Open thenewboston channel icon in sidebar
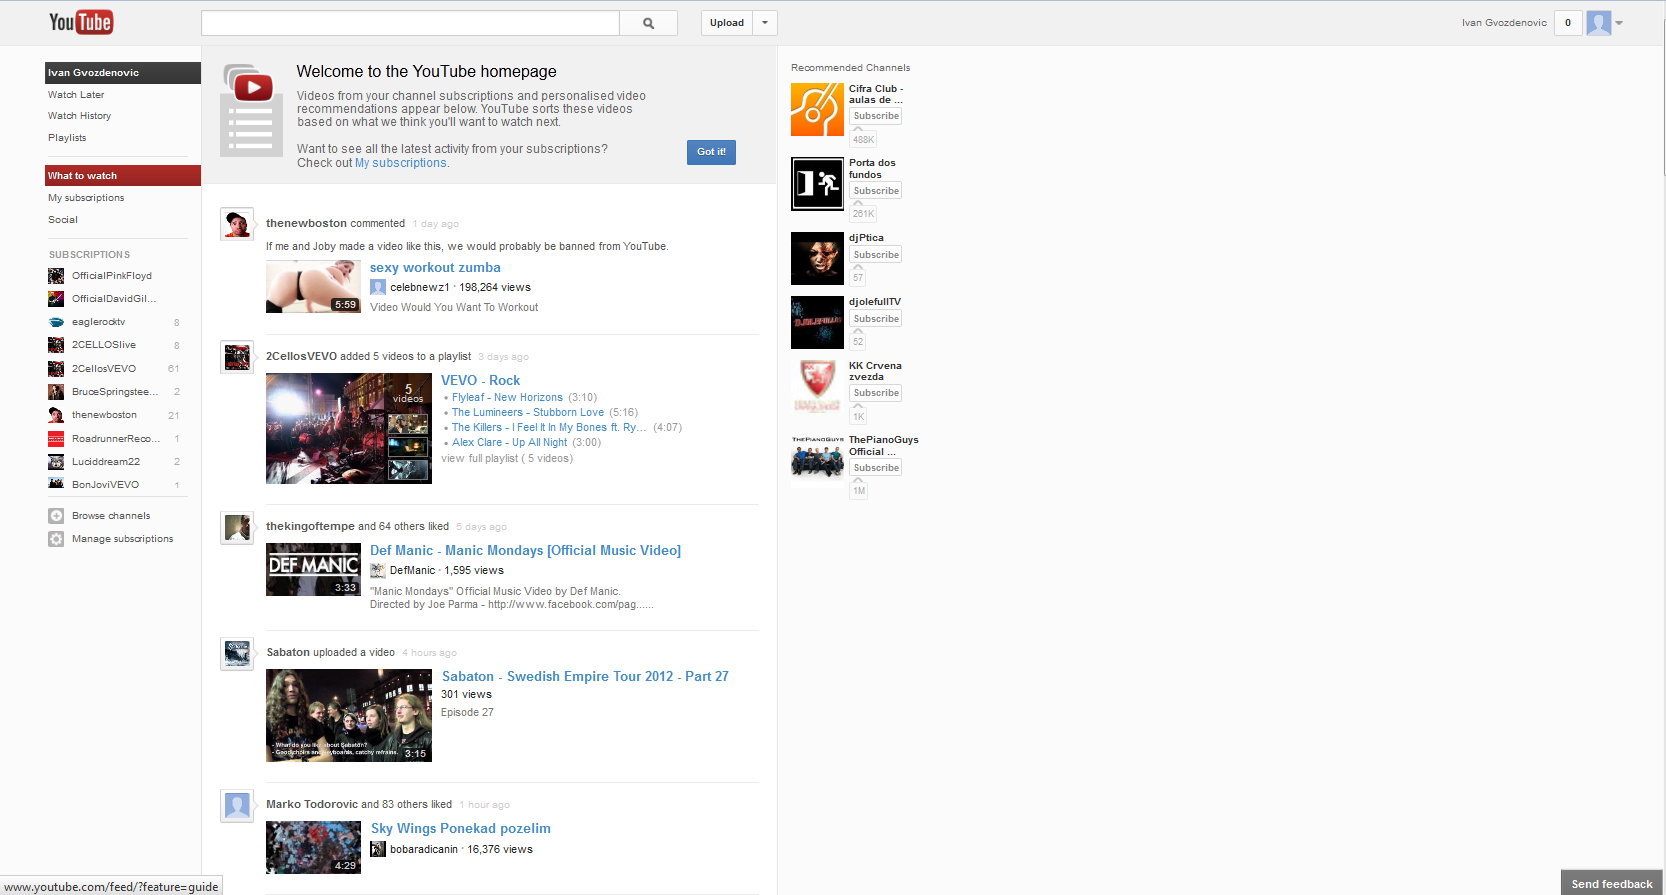This screenshot has height=895, width=1666. [56, 415]
